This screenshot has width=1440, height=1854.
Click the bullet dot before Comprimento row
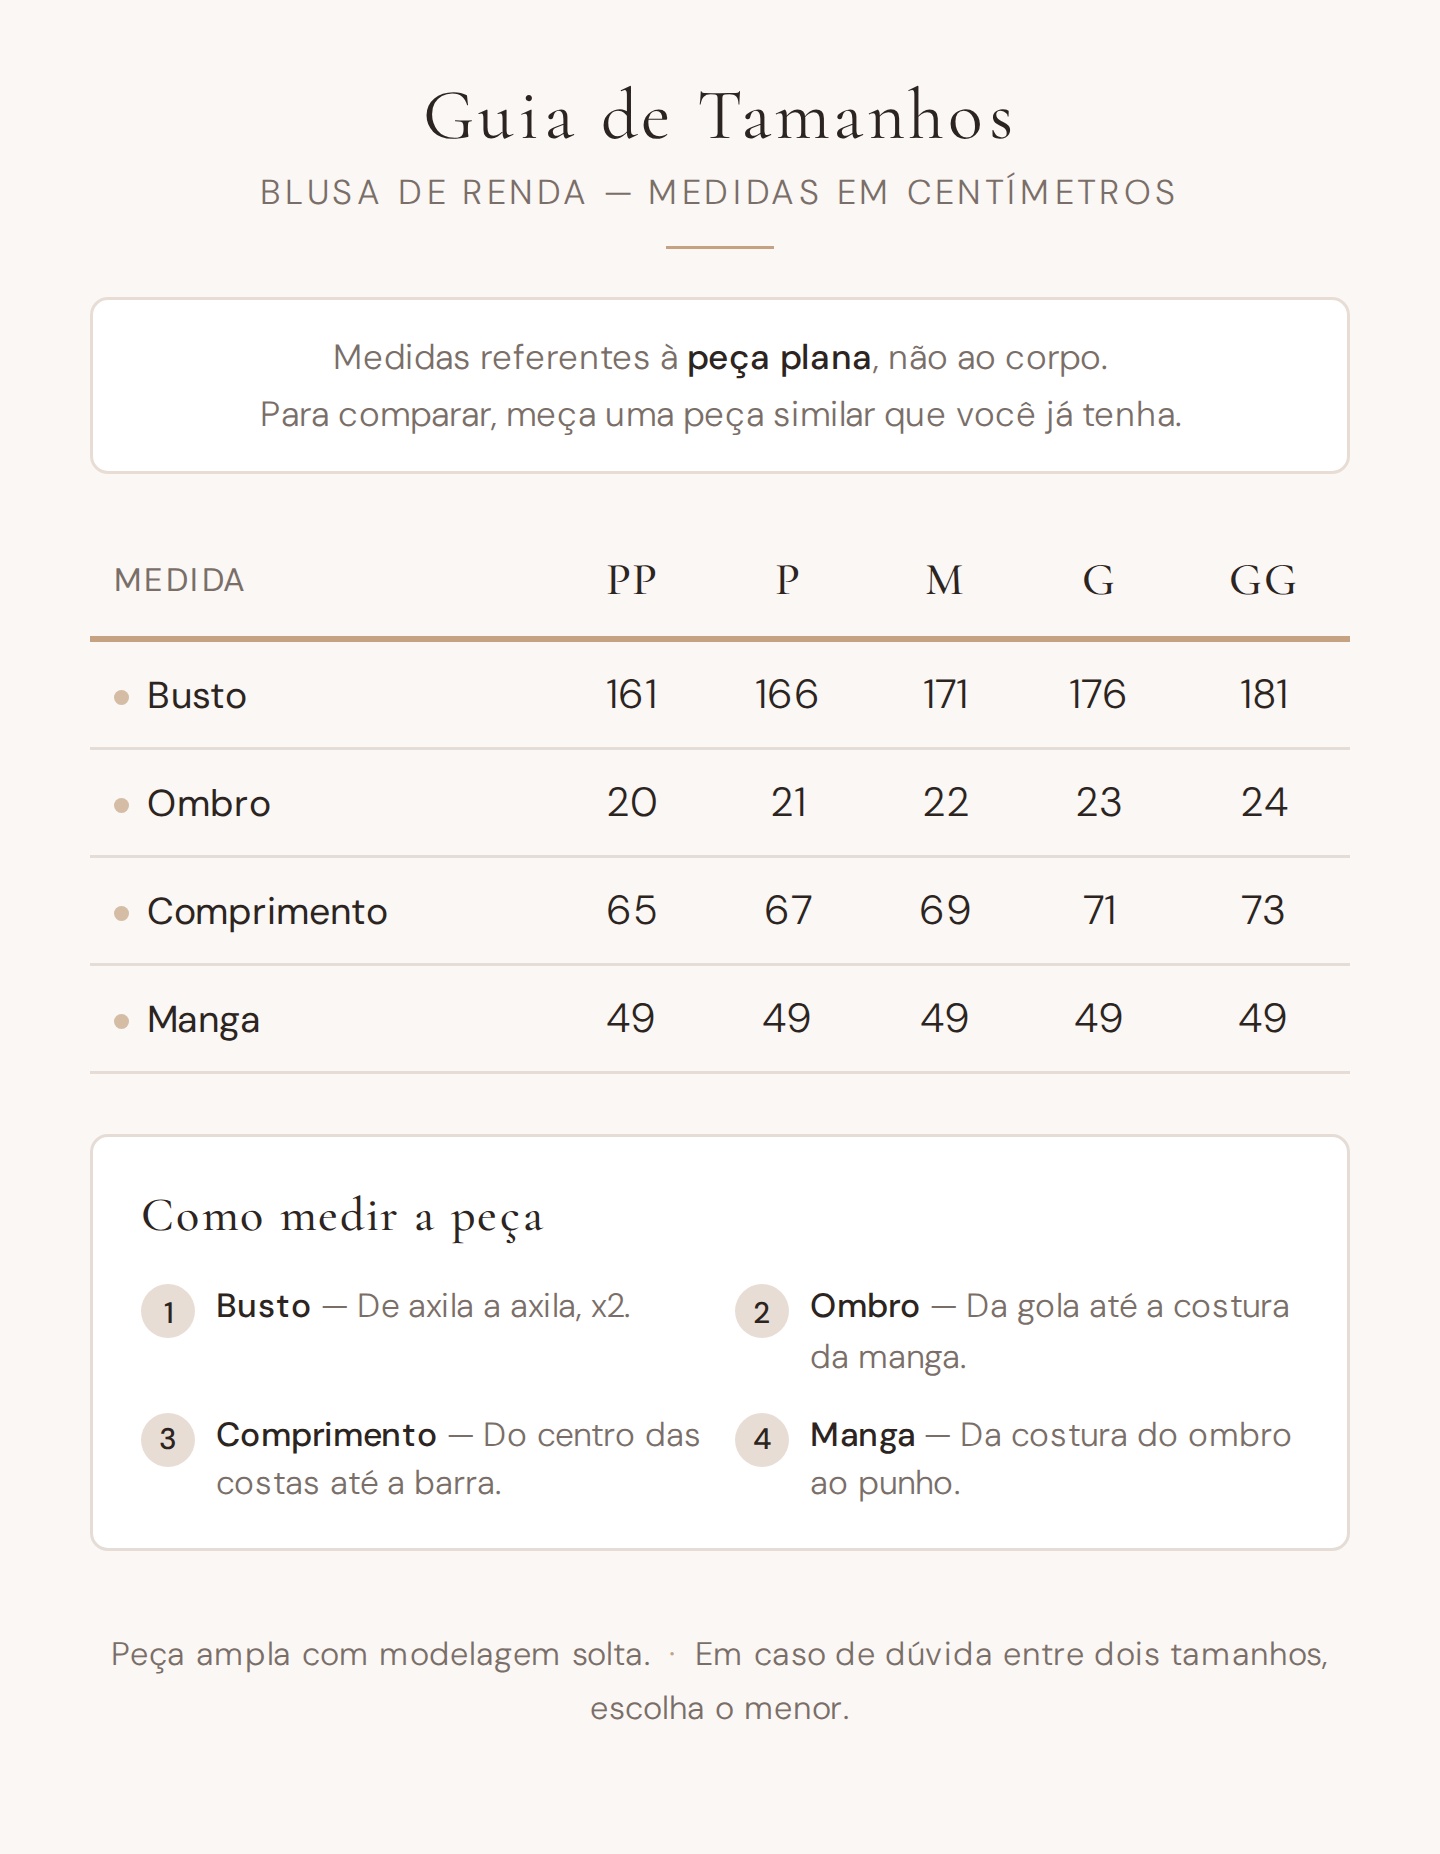(x=122, y=913)
